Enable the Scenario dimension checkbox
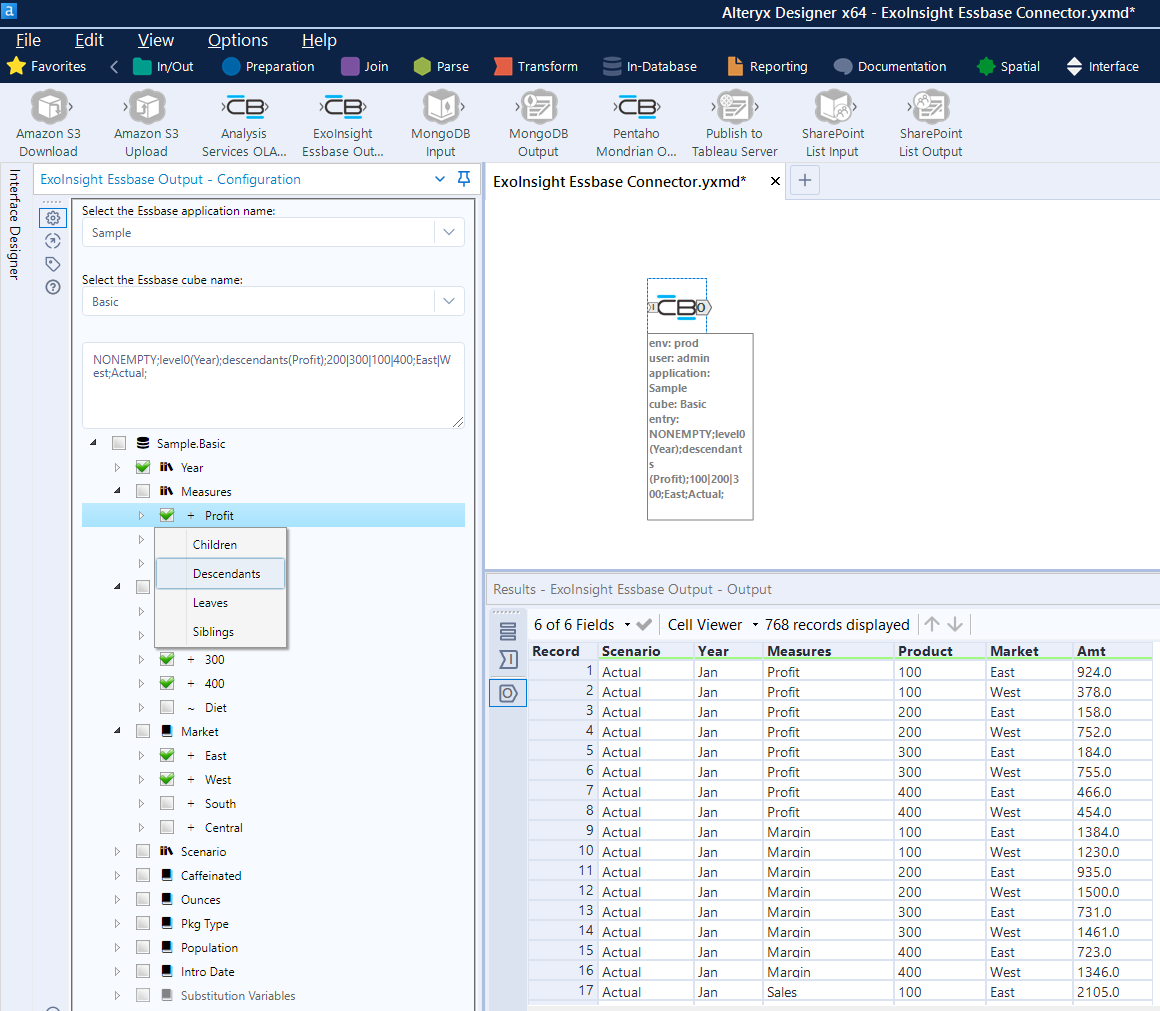 (143, 851)
